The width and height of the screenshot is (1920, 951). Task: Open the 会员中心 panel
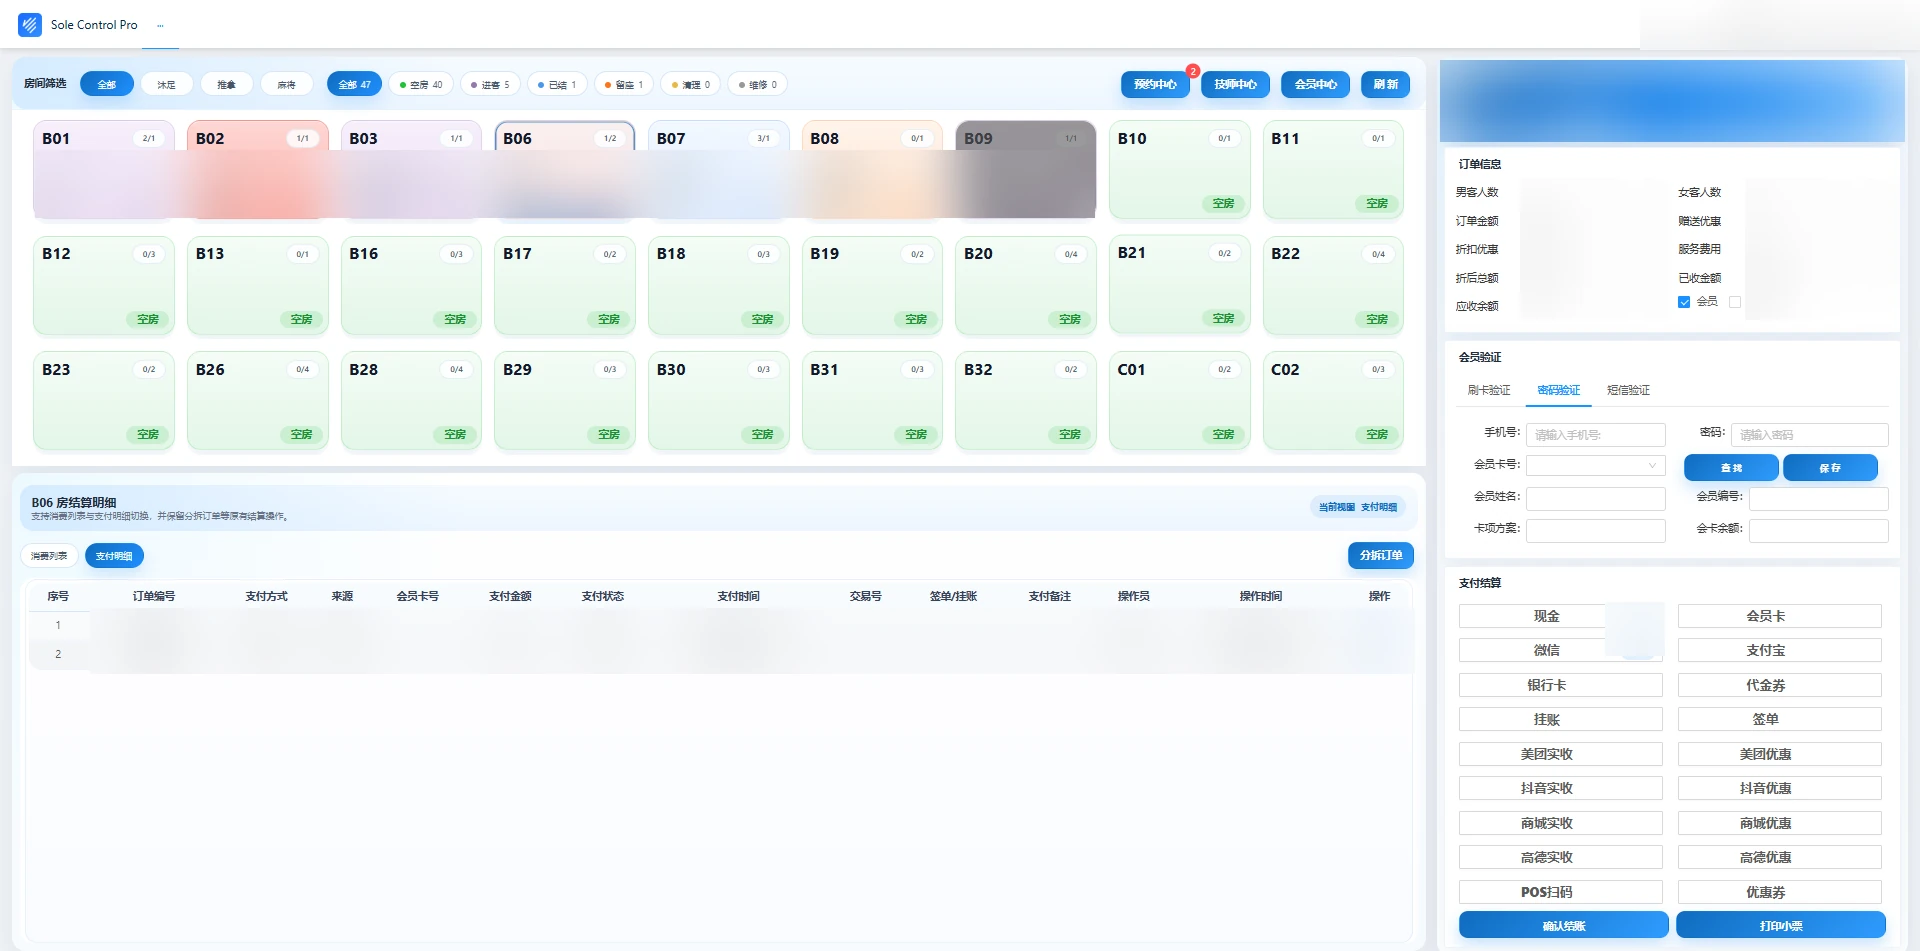[x=1316, y=85]
